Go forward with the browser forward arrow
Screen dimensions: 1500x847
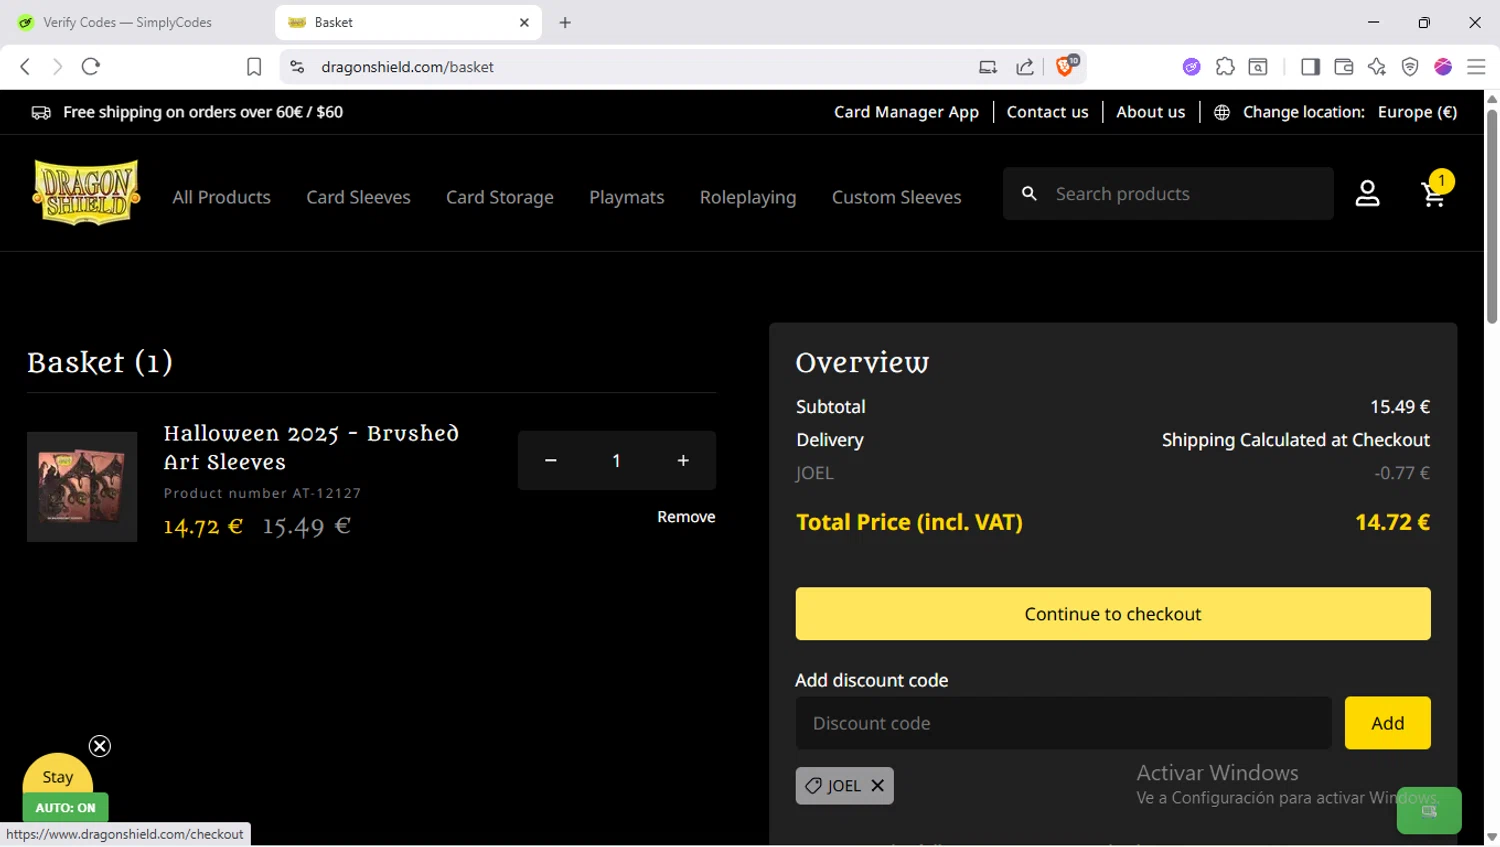click(x=57, y=67)
